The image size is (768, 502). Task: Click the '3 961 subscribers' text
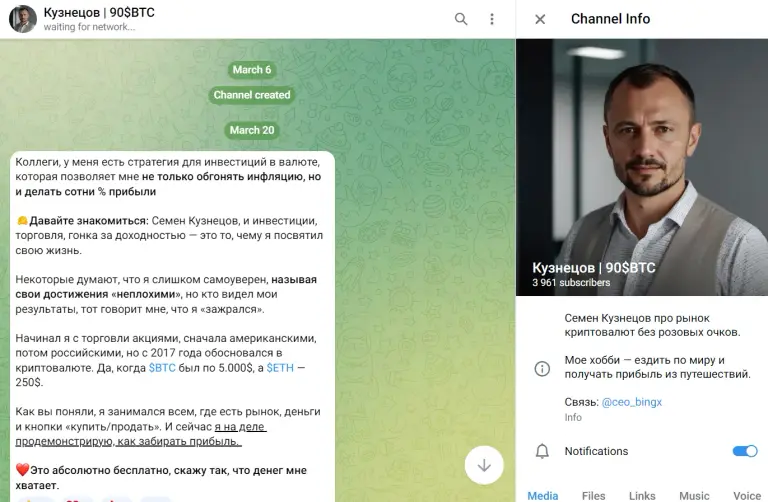click(571, 283)
